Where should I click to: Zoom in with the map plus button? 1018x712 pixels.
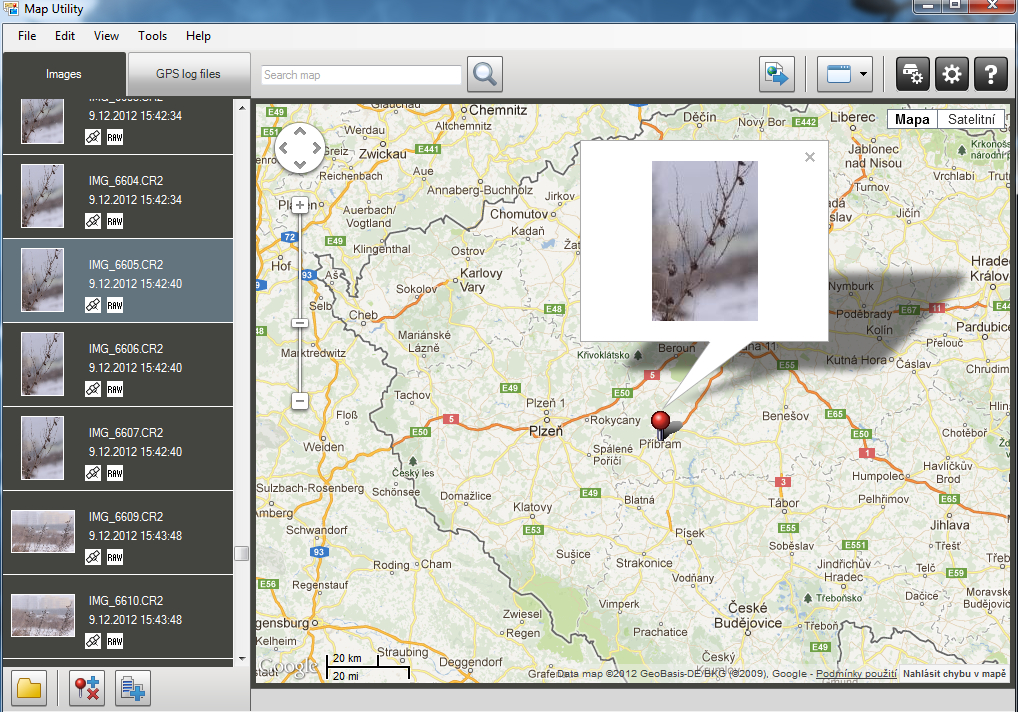(299, 206)
